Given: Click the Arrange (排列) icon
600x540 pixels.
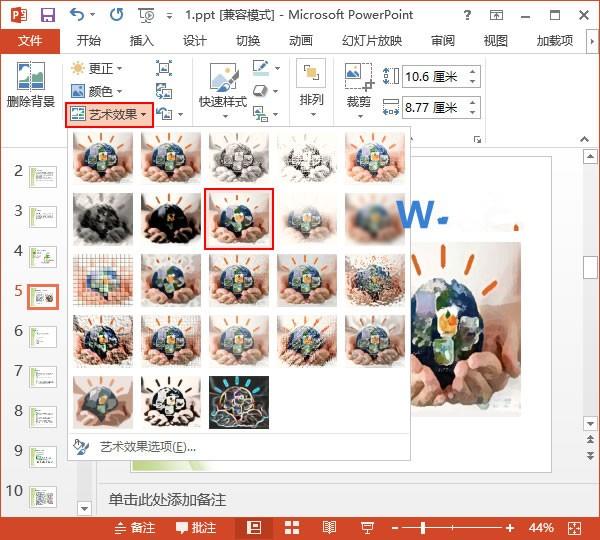Looking at the screenshot, I should [311, 73].
